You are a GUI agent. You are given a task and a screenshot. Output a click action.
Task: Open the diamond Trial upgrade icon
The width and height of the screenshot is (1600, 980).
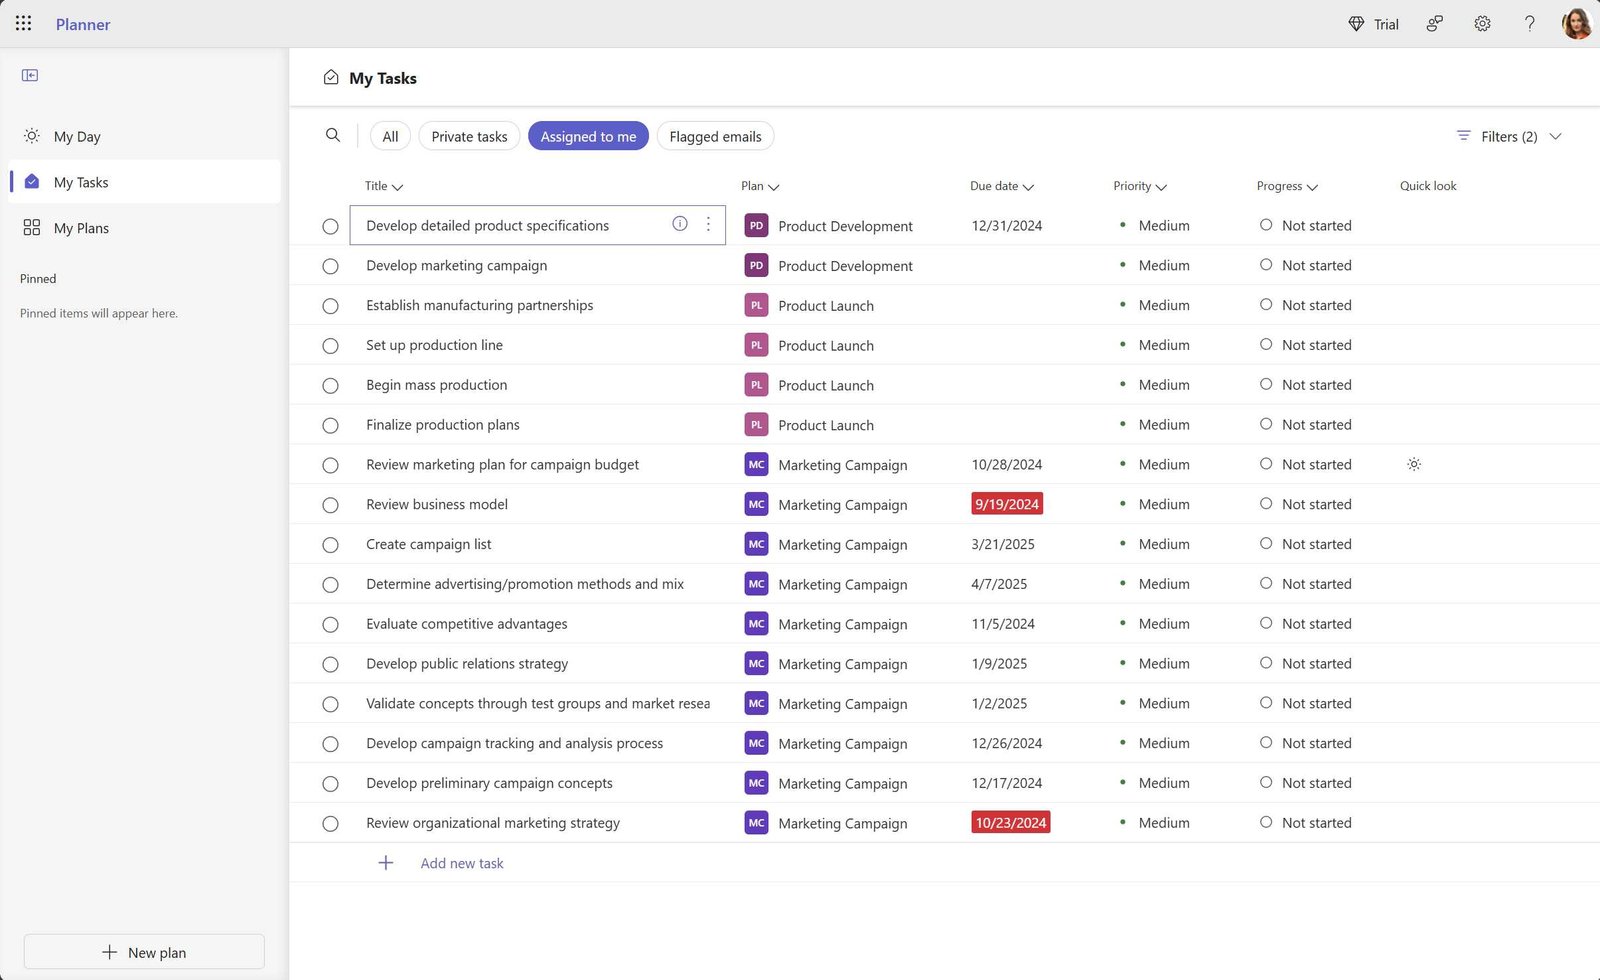pos(1357,23)
